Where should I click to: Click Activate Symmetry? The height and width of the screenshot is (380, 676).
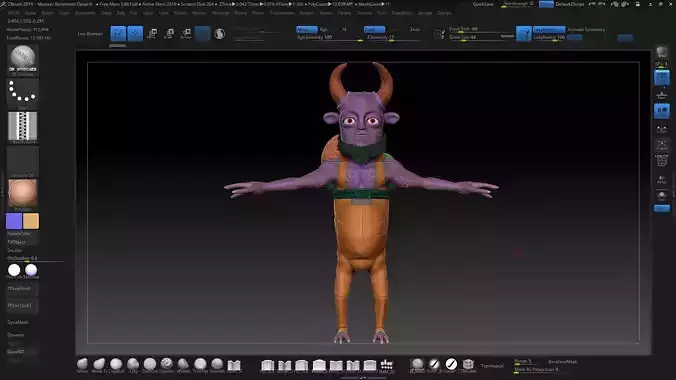(x=586, y=29)
